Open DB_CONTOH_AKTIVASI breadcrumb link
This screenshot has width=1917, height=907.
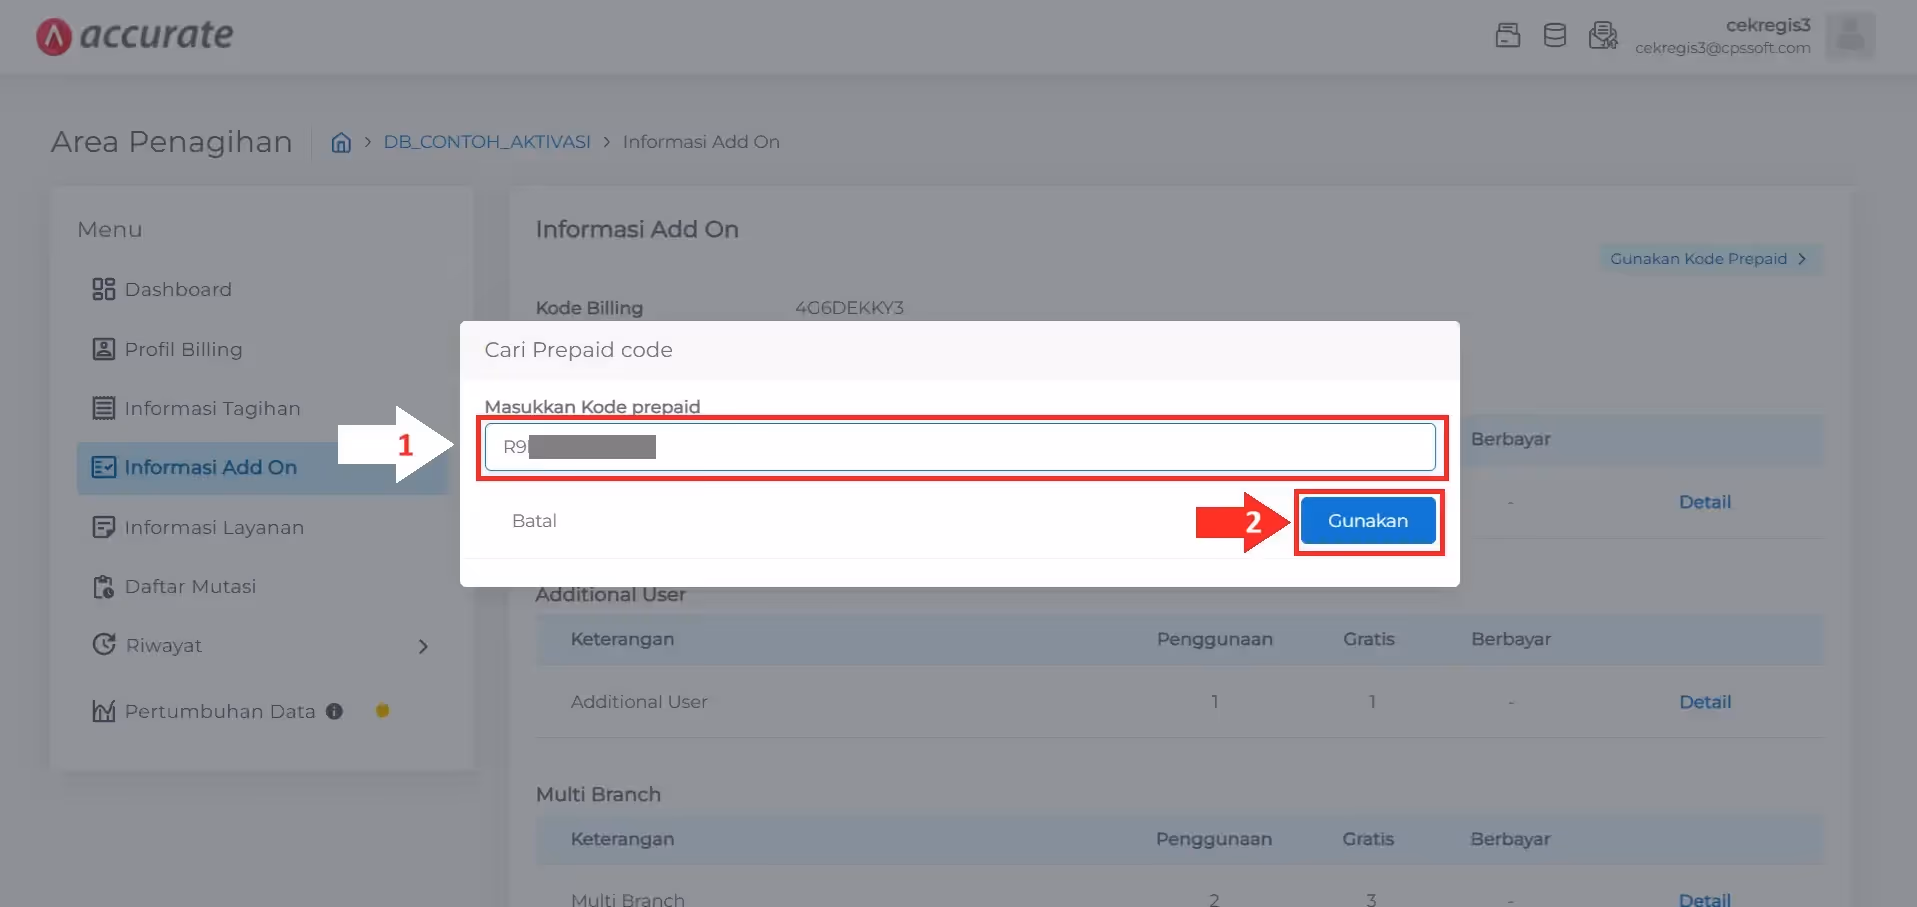(487, 142)
